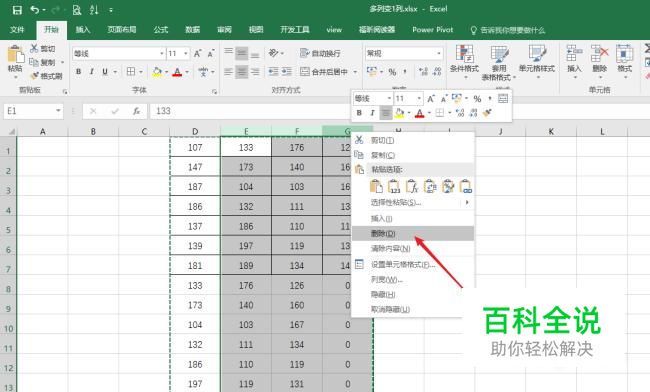Image resolution: width=650 pixels, height=392 pixels.
Task: Click the format painter brush in the mini toolbar
Action: [488, 113]
